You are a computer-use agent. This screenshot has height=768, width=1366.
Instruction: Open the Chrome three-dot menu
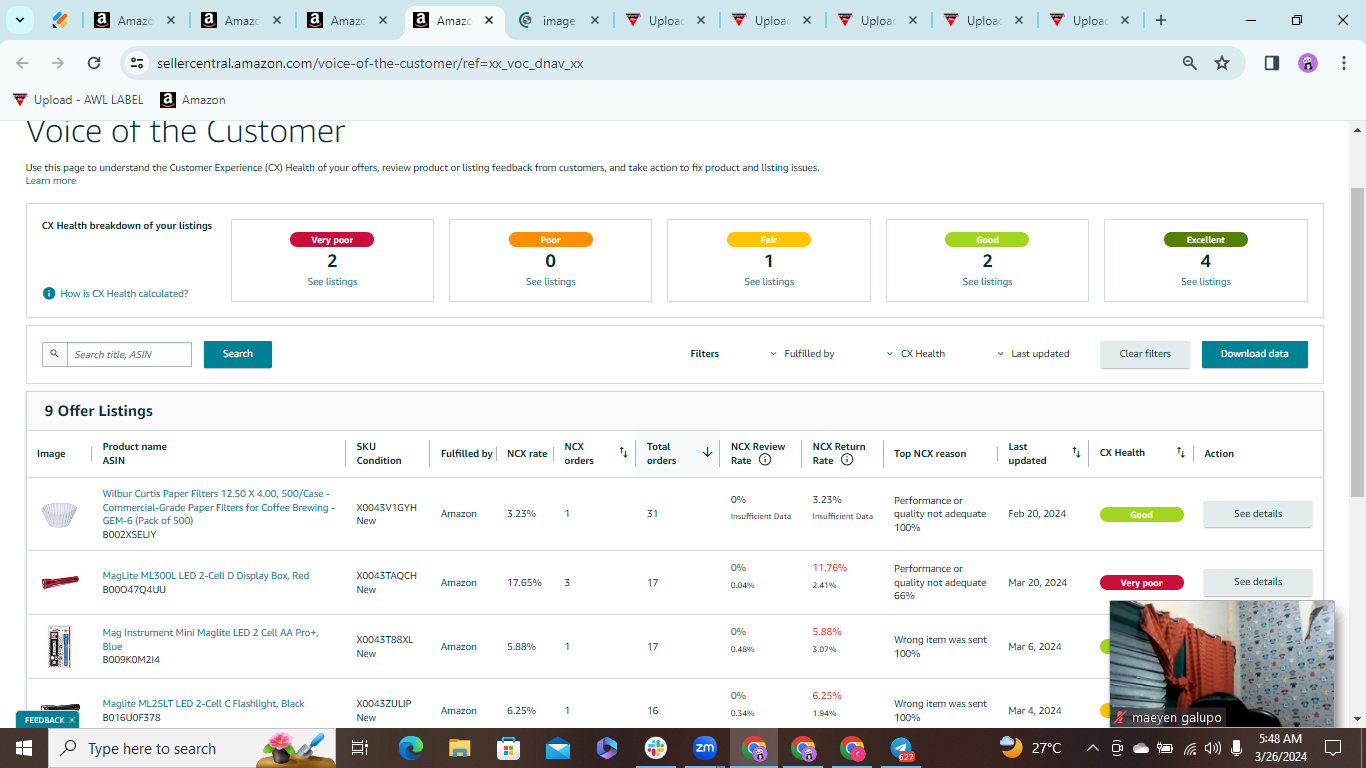point(1343,63)
